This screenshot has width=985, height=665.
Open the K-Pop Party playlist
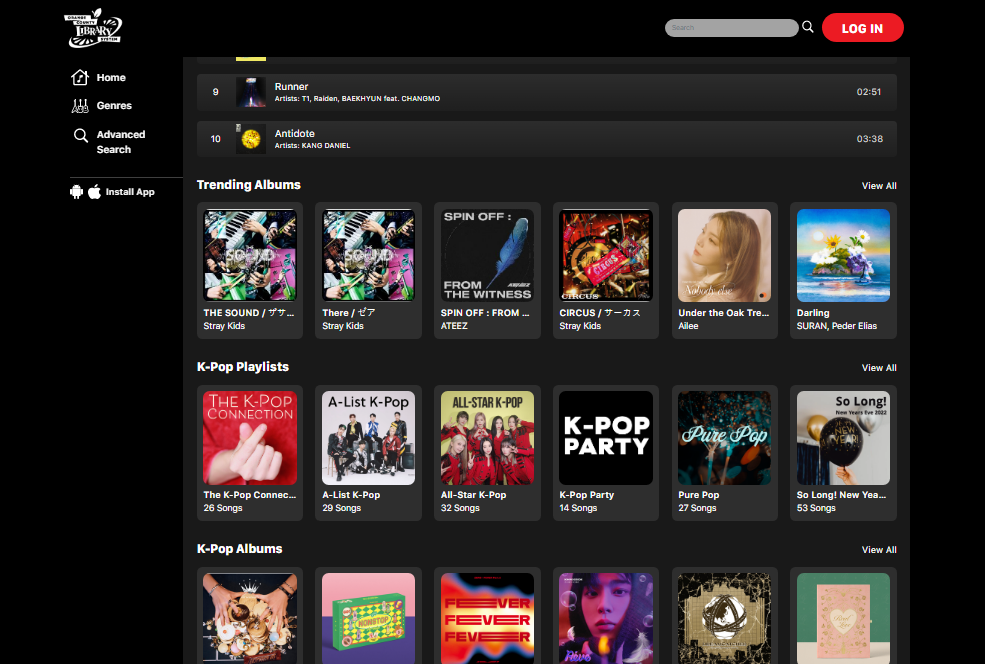point(605,438)
